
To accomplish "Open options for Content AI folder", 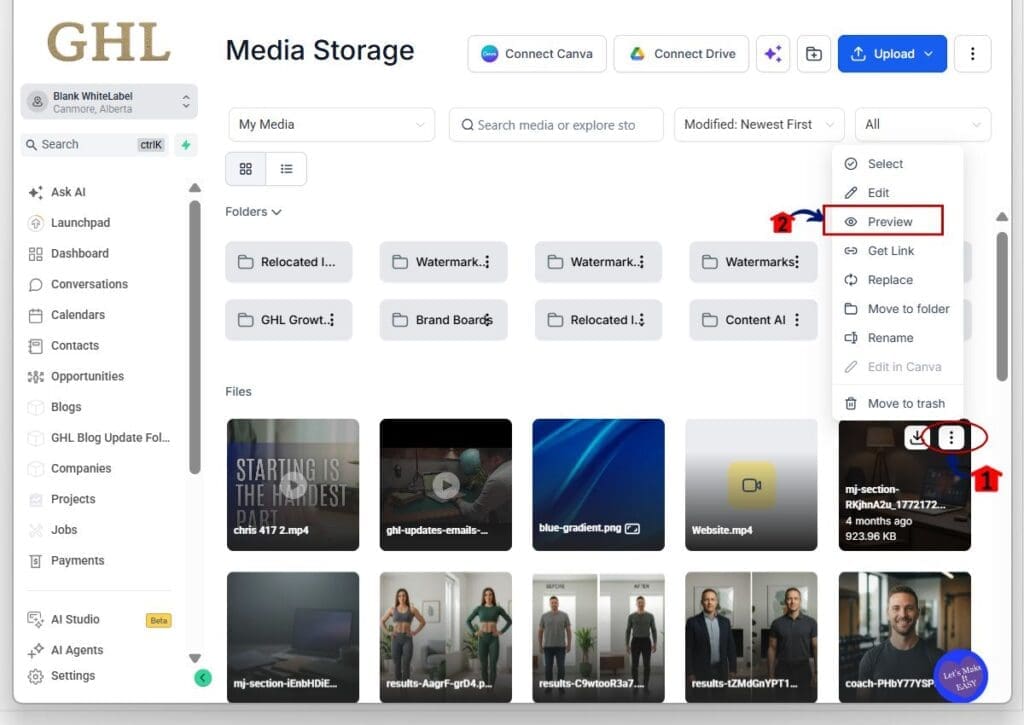I will (x=797, y=320).
